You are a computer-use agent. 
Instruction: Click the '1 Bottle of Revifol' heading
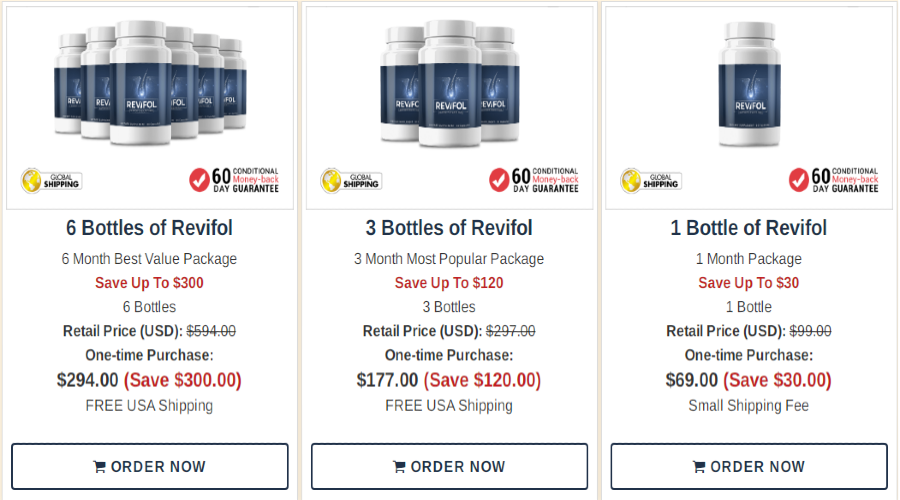(748, 228)
